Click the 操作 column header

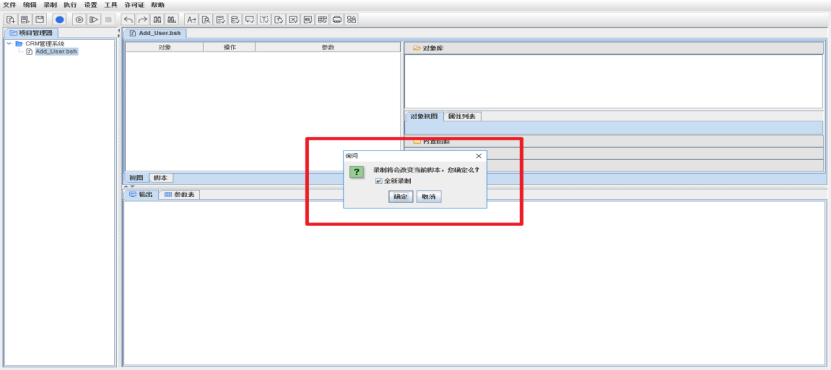(229, 47)
